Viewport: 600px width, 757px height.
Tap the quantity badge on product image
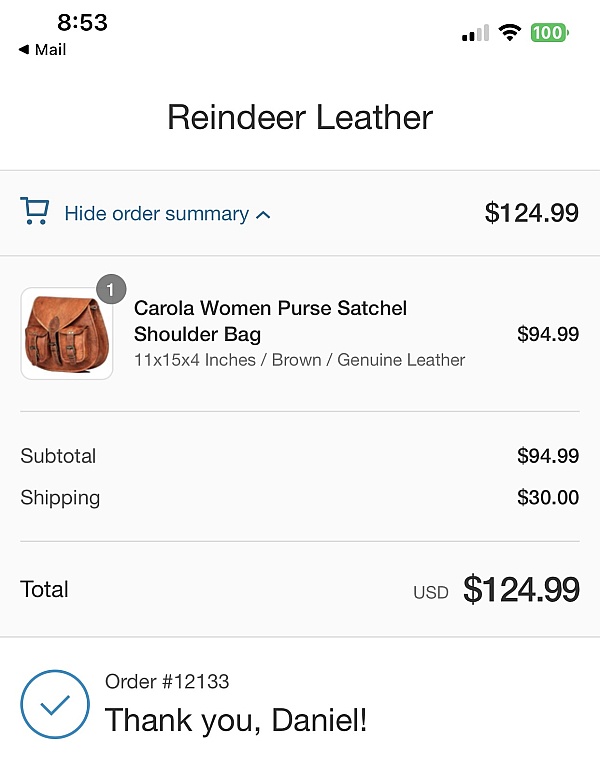(111, 289)
